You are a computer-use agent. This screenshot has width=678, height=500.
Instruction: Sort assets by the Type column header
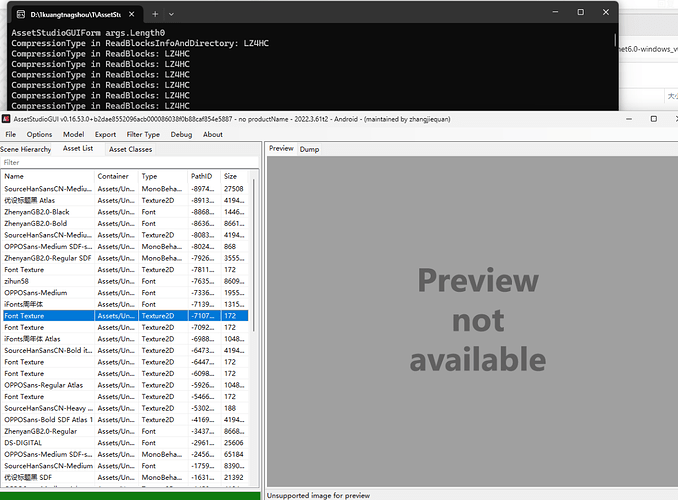162,176
